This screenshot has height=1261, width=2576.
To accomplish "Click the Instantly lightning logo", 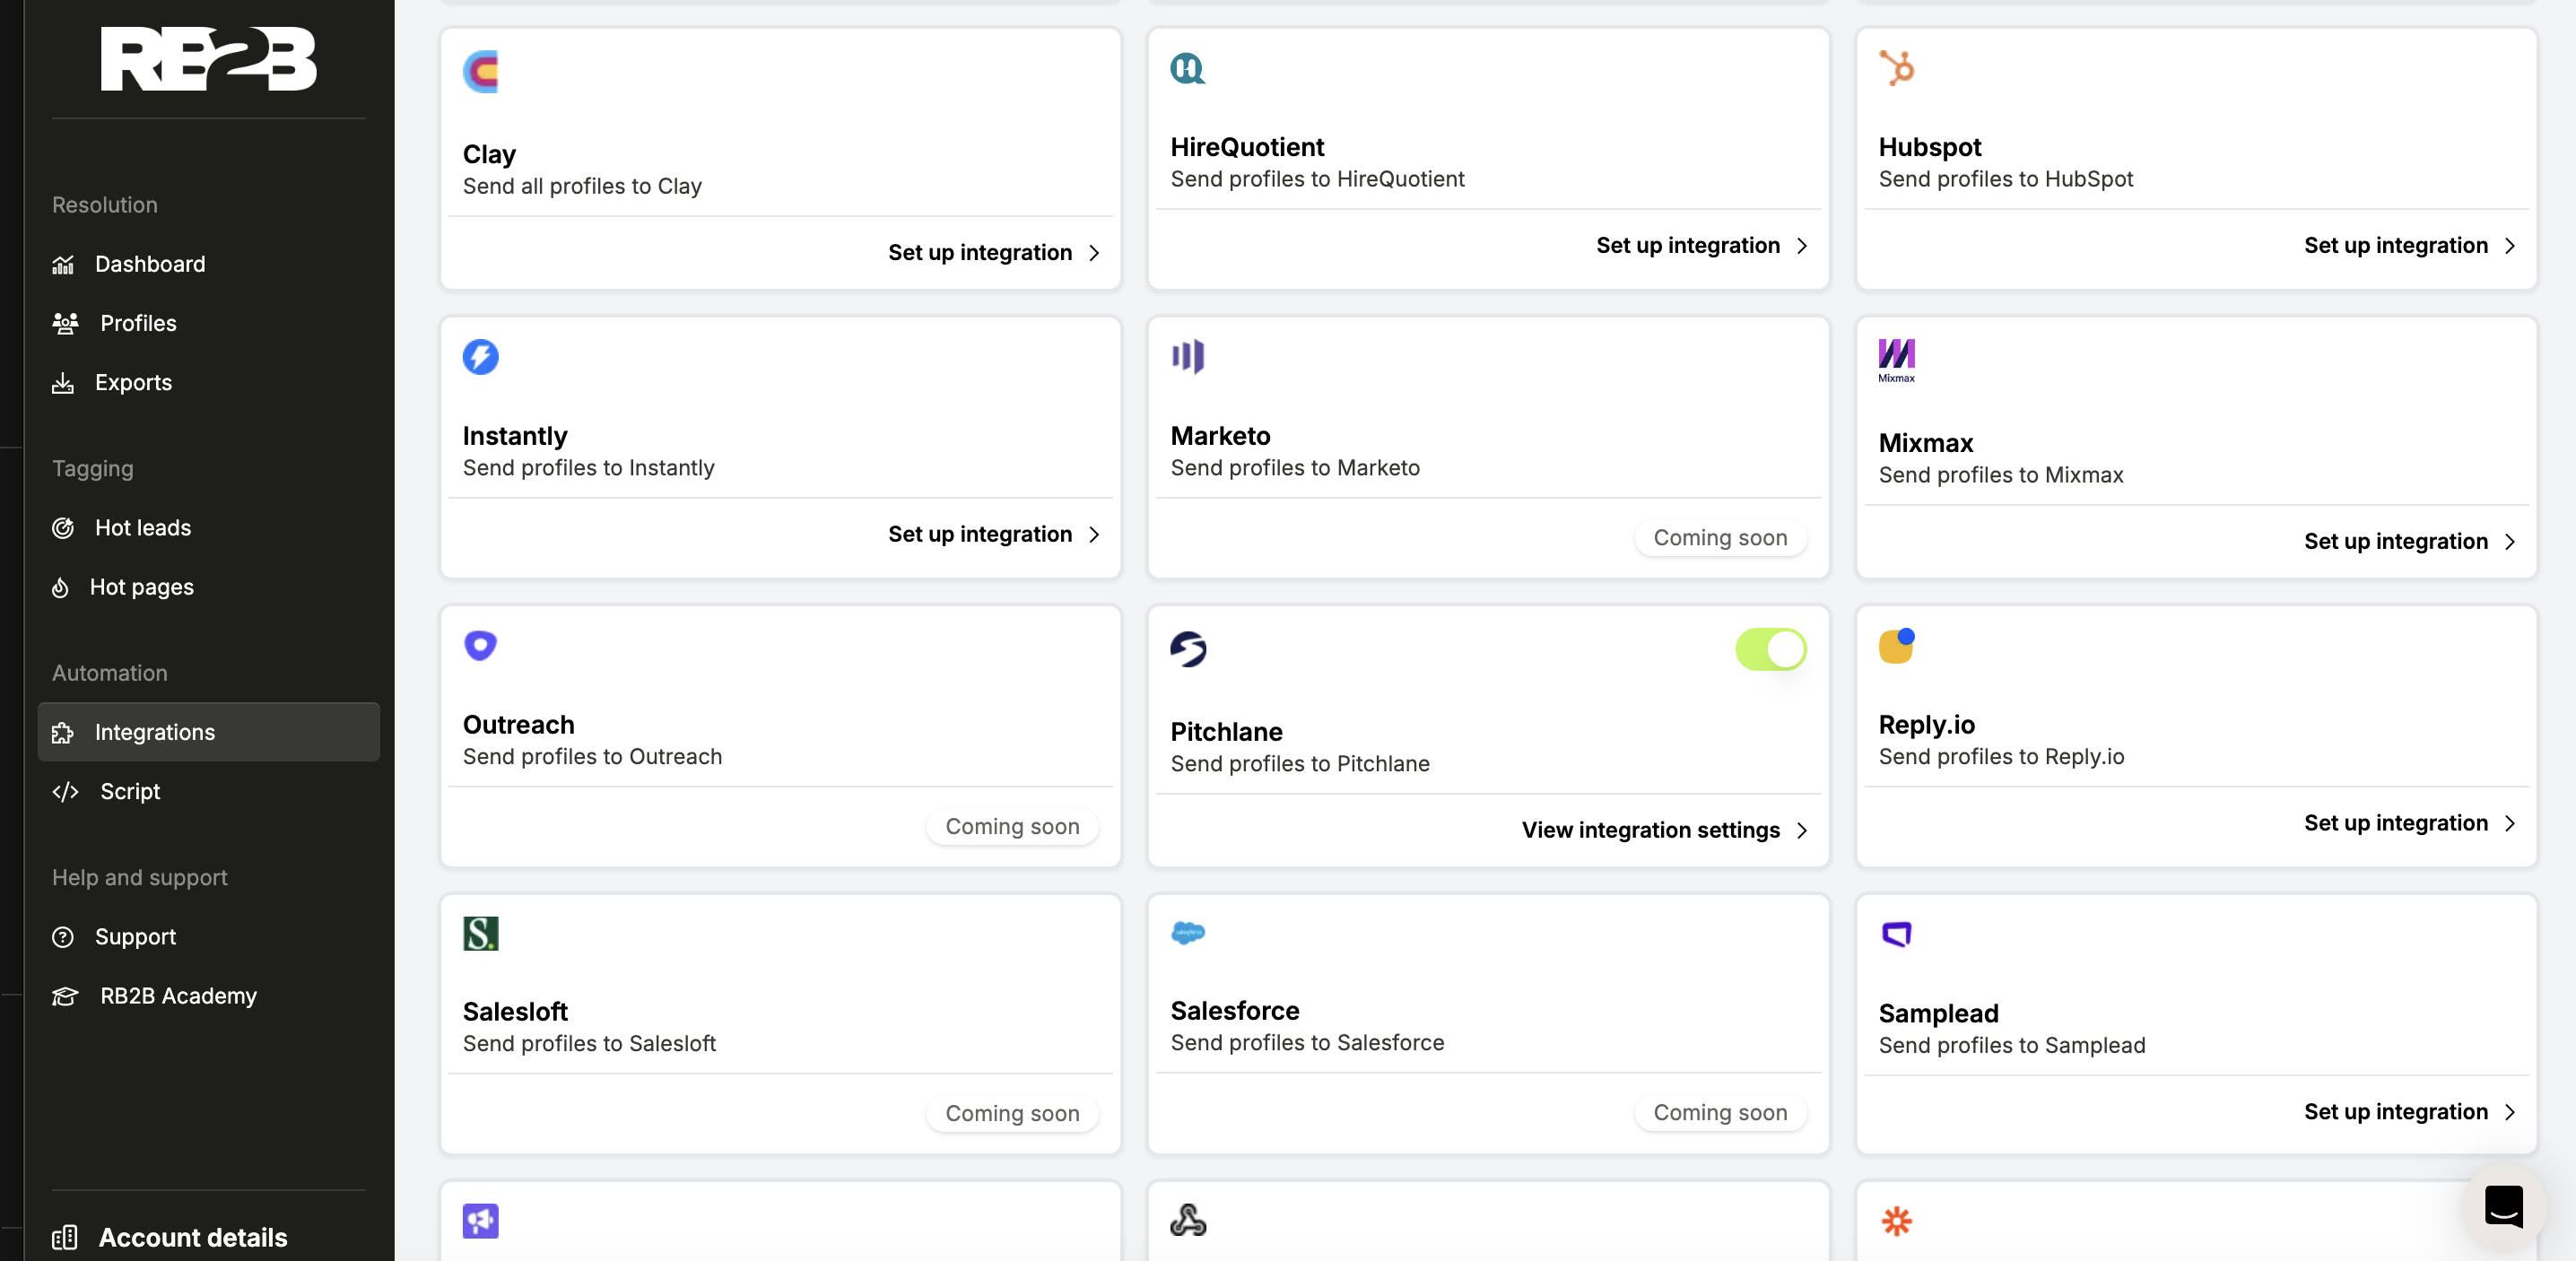I will pos(481,357).
